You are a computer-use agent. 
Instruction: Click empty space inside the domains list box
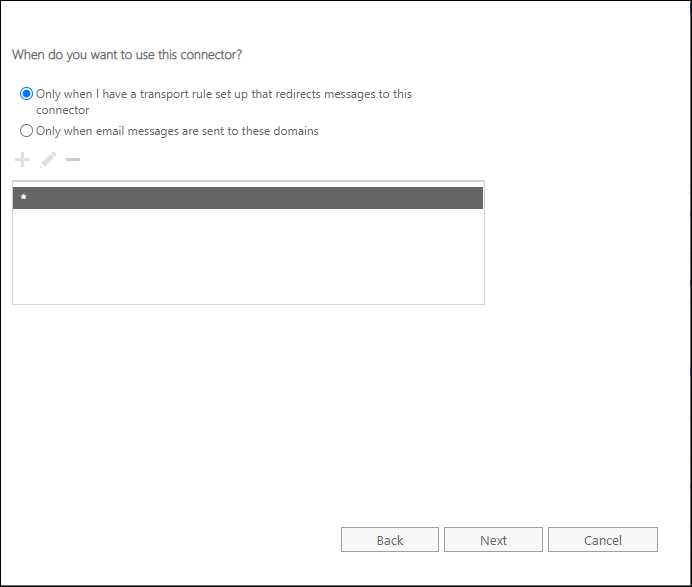tap(248, 255)
